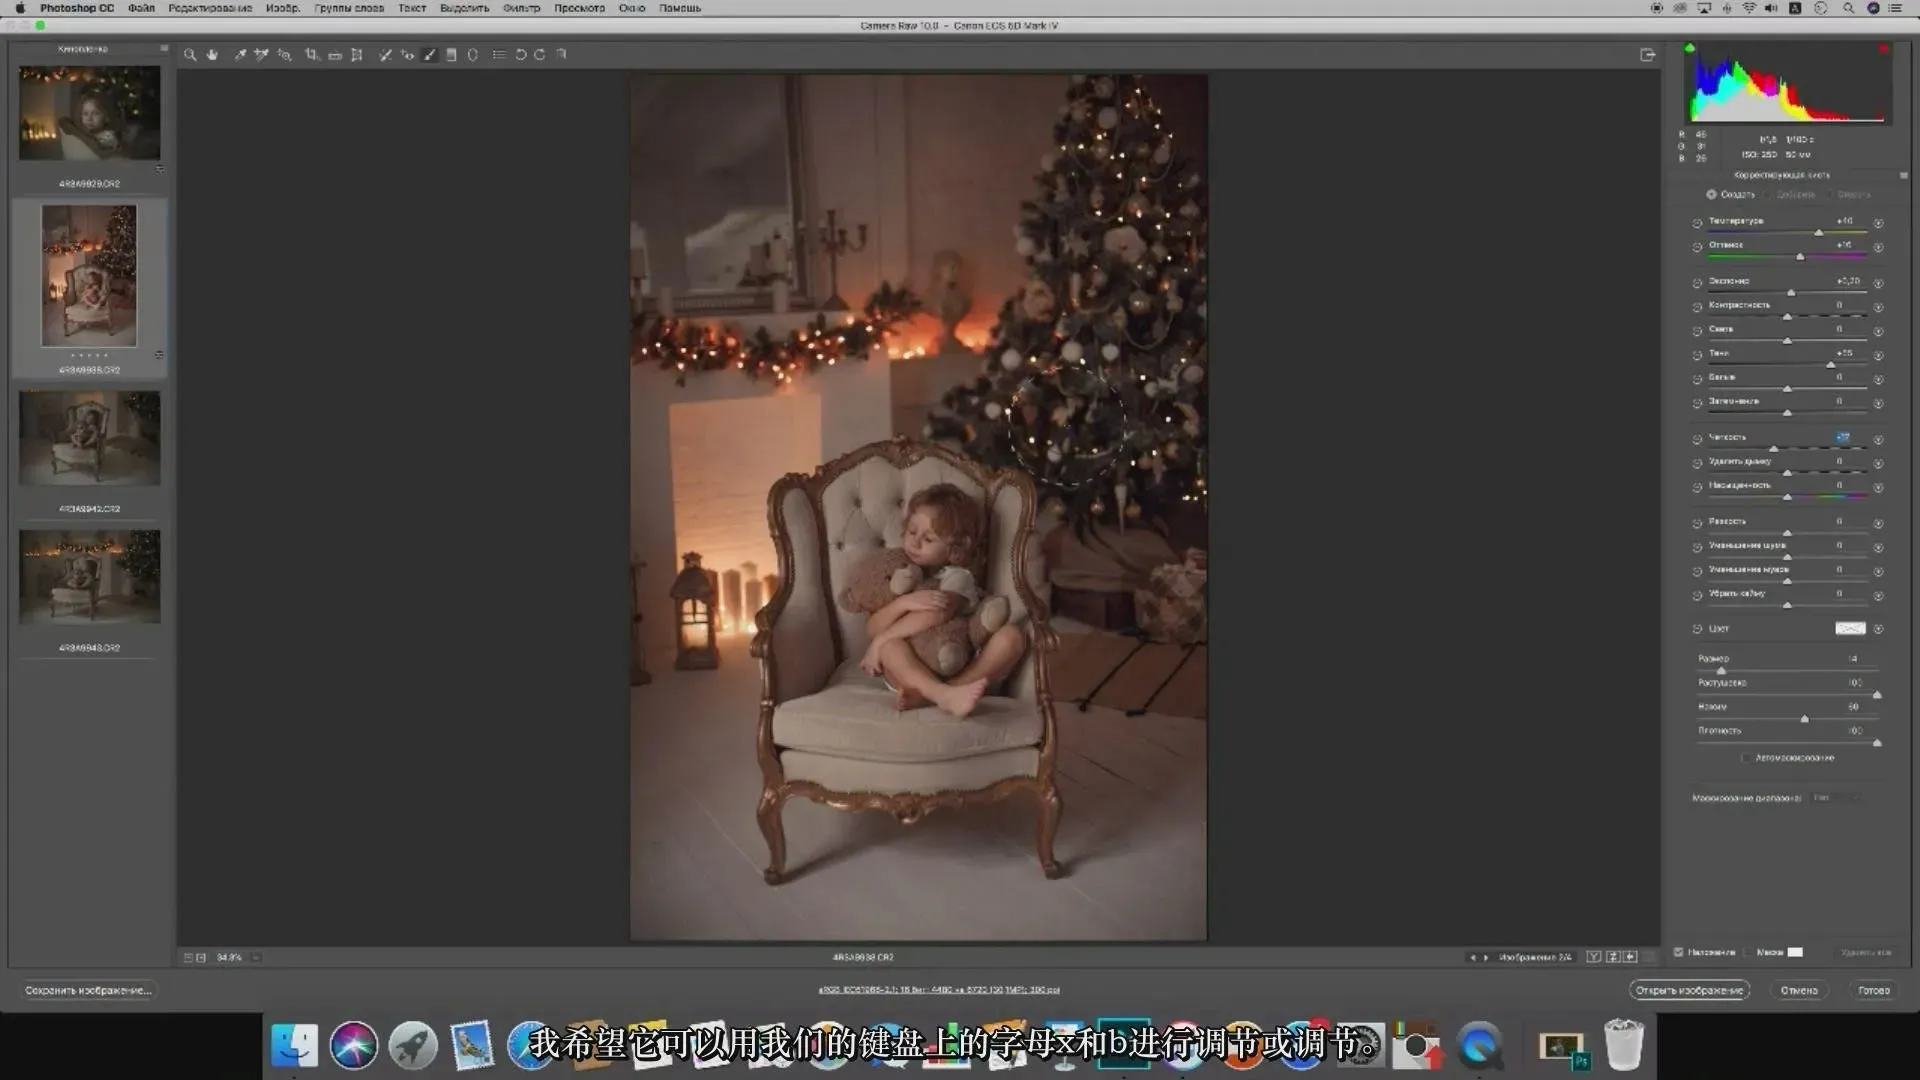The height and width of the screenshot is (1080, 1920).
Task: Open the Фильтр menu
Action: pyautogui.click(x=520, y=8)
